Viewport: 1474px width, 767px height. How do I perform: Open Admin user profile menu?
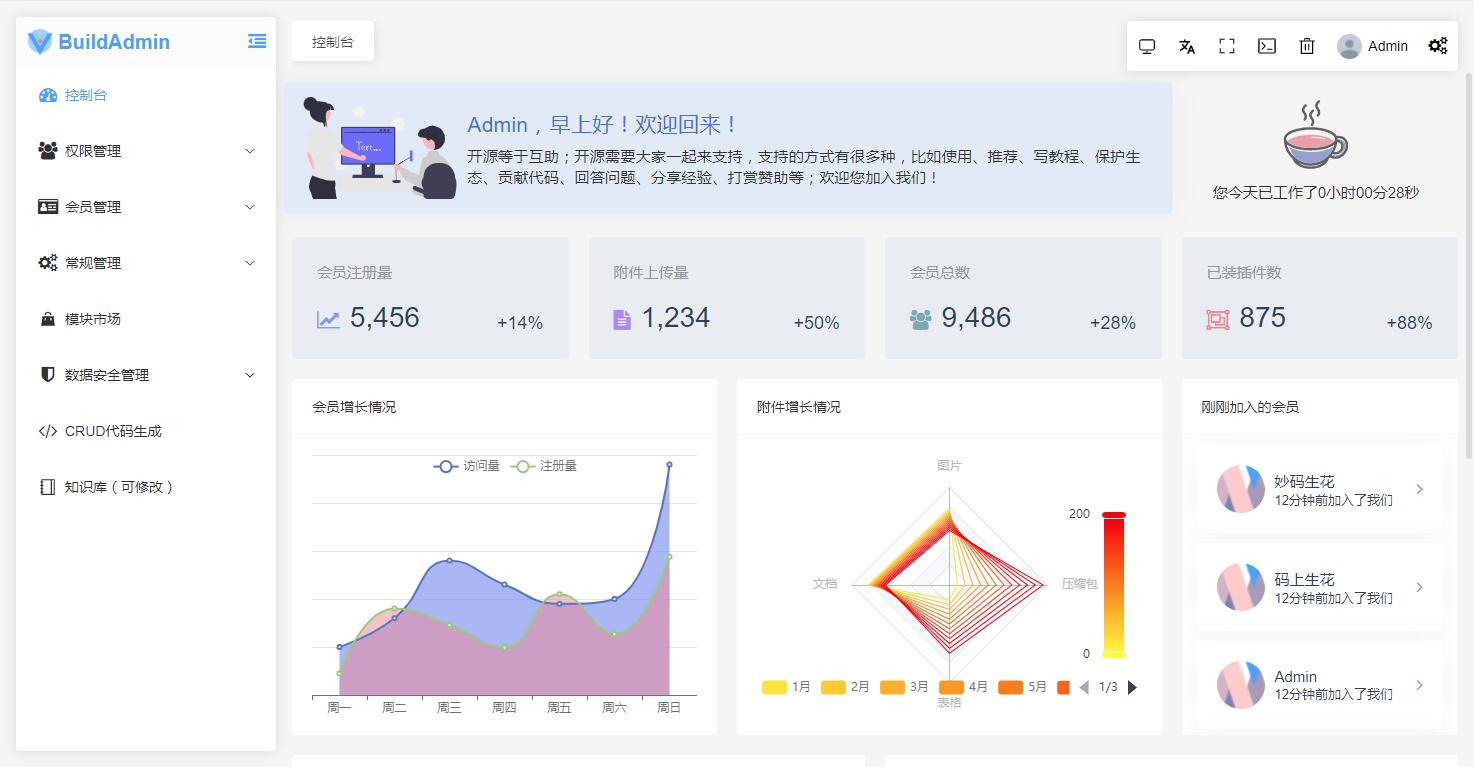point(1373,46)
